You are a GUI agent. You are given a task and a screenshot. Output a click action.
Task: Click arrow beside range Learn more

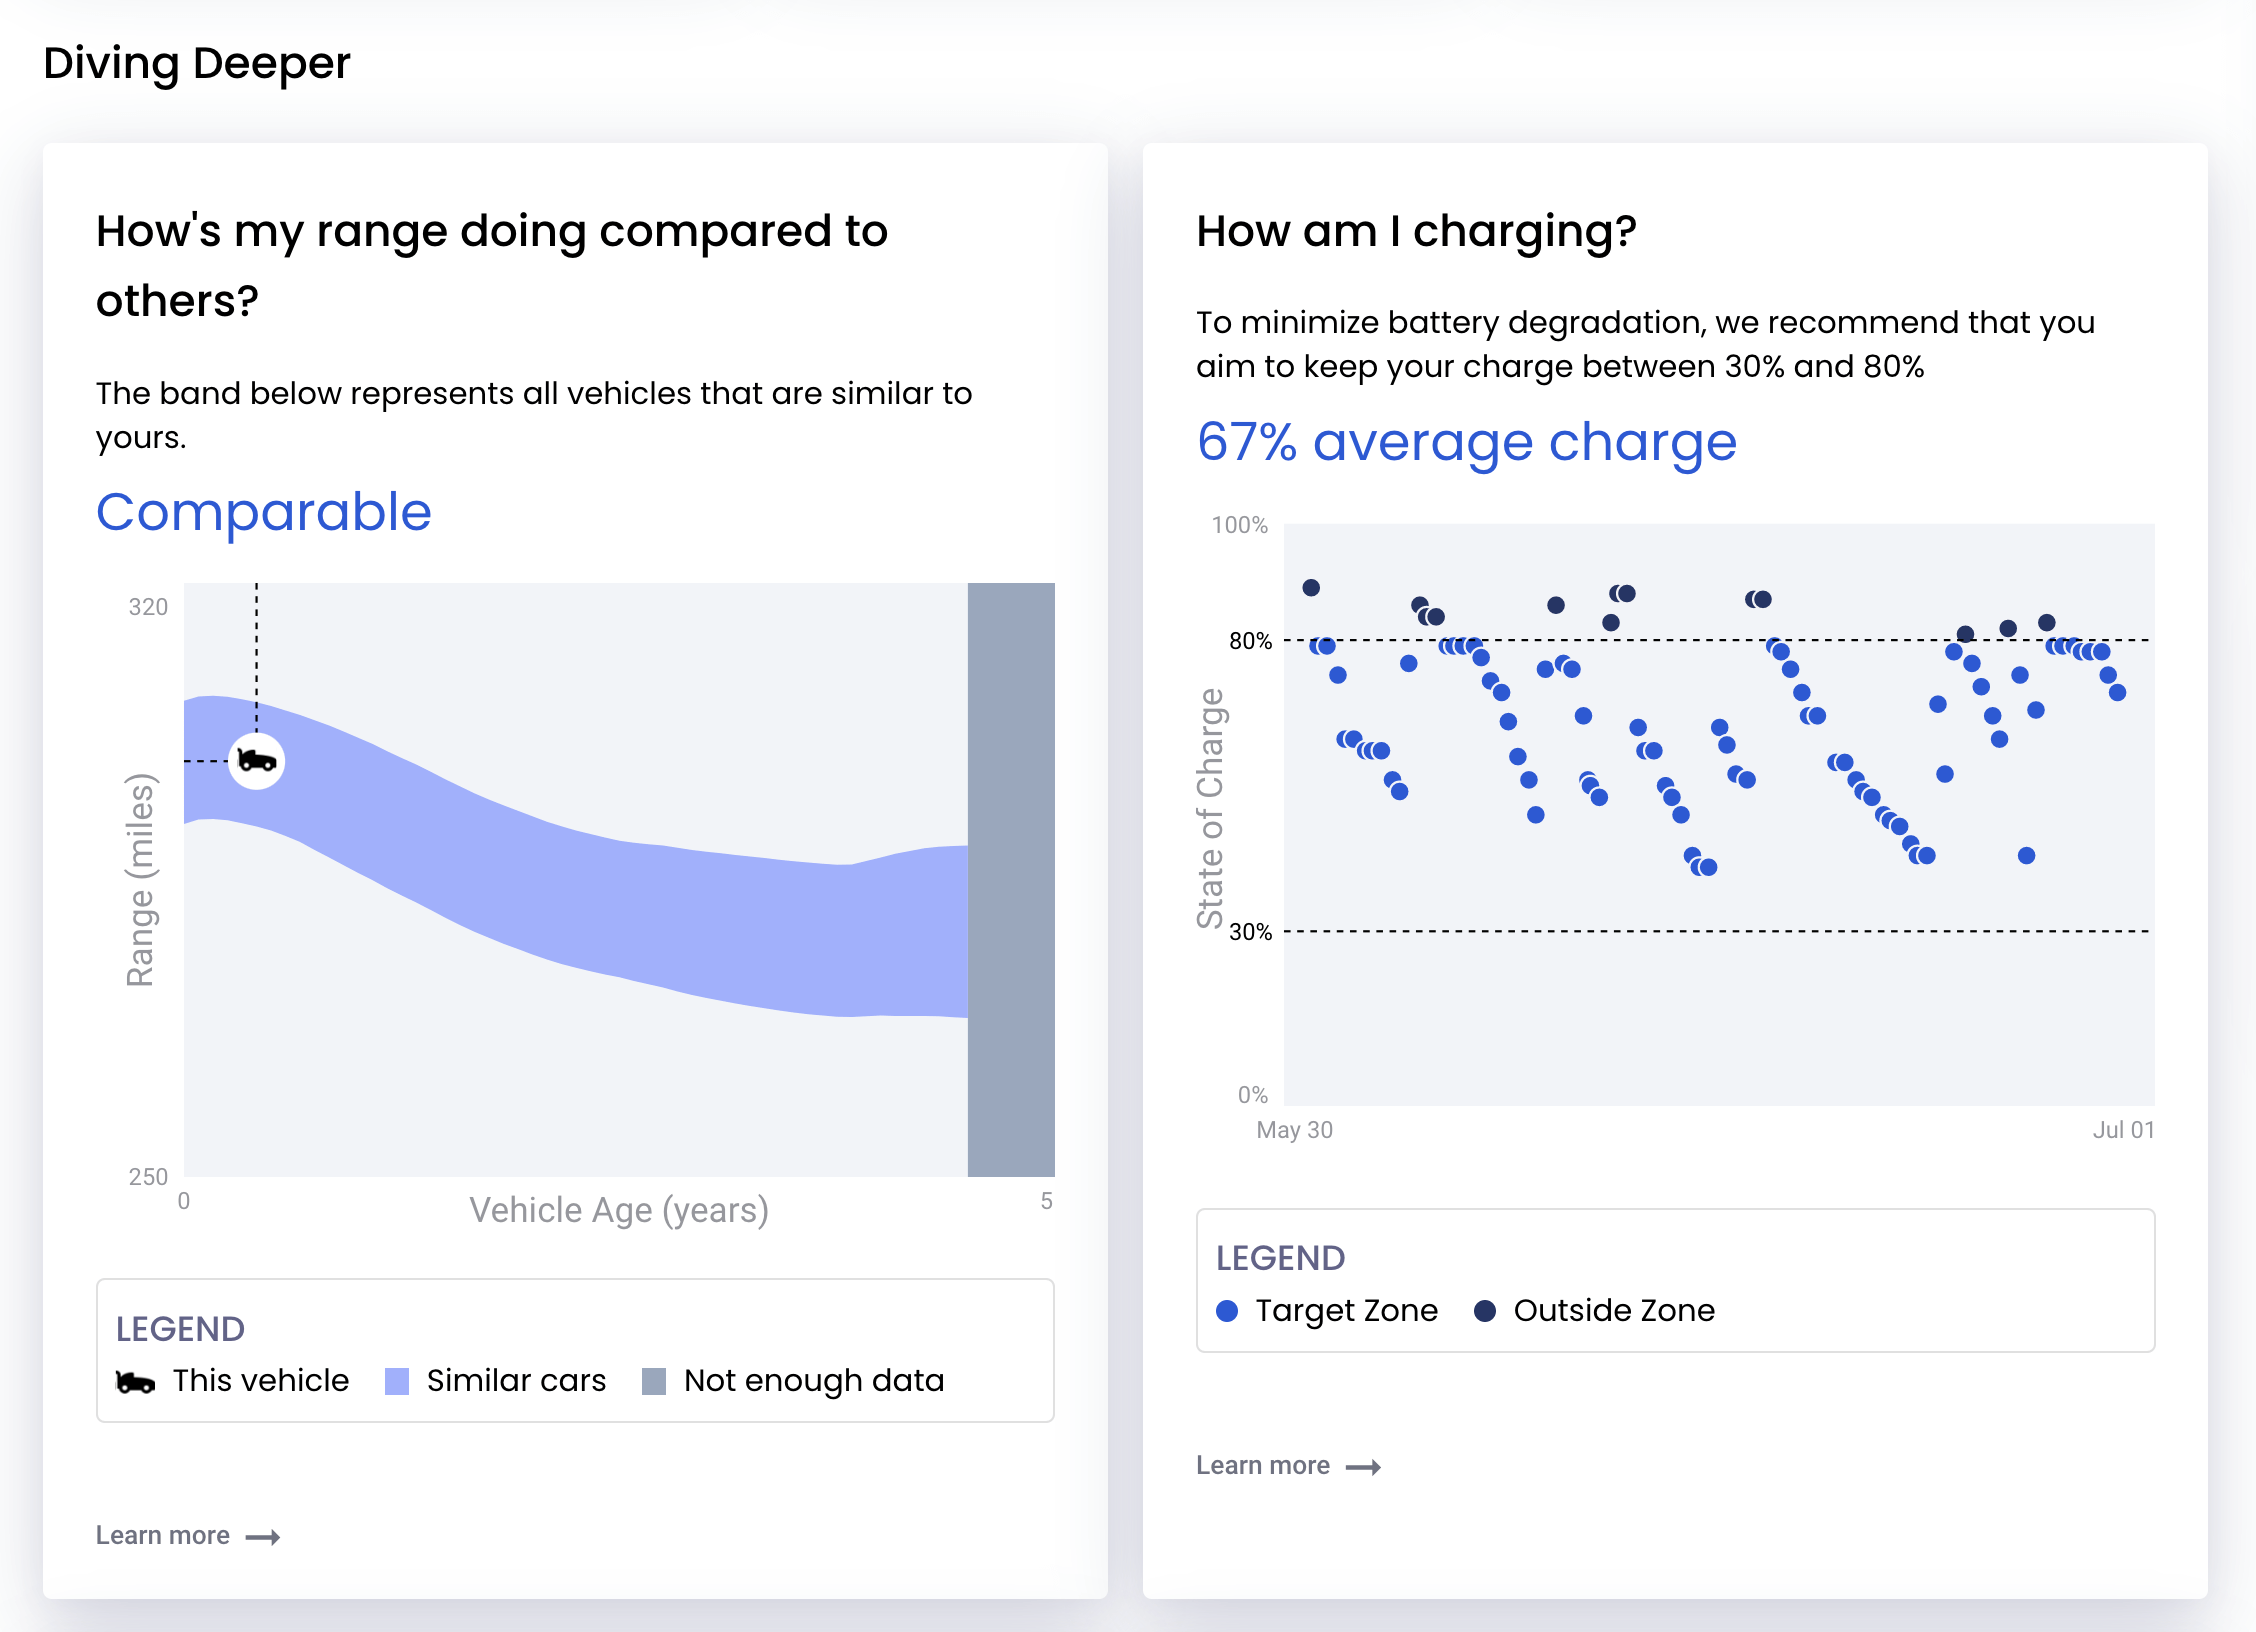[263, 1537]
